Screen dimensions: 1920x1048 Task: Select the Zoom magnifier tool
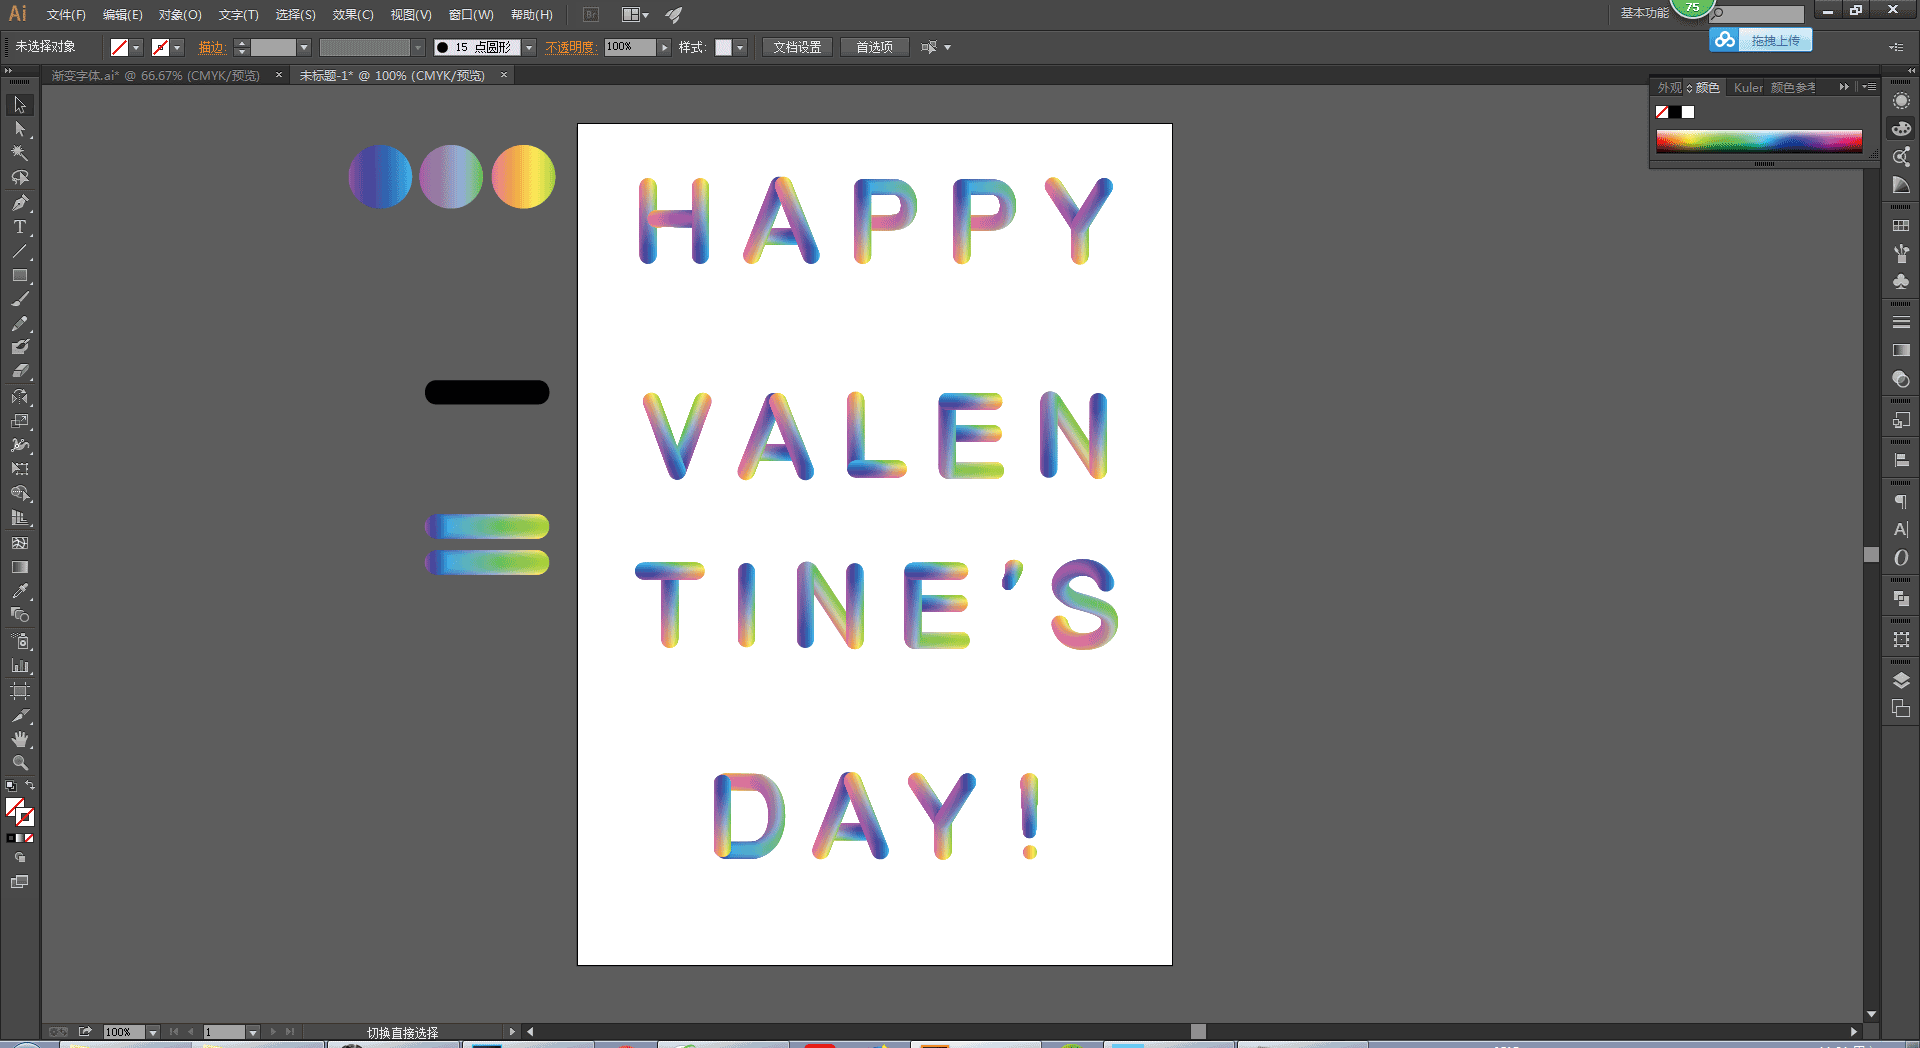tap(20, 763)
